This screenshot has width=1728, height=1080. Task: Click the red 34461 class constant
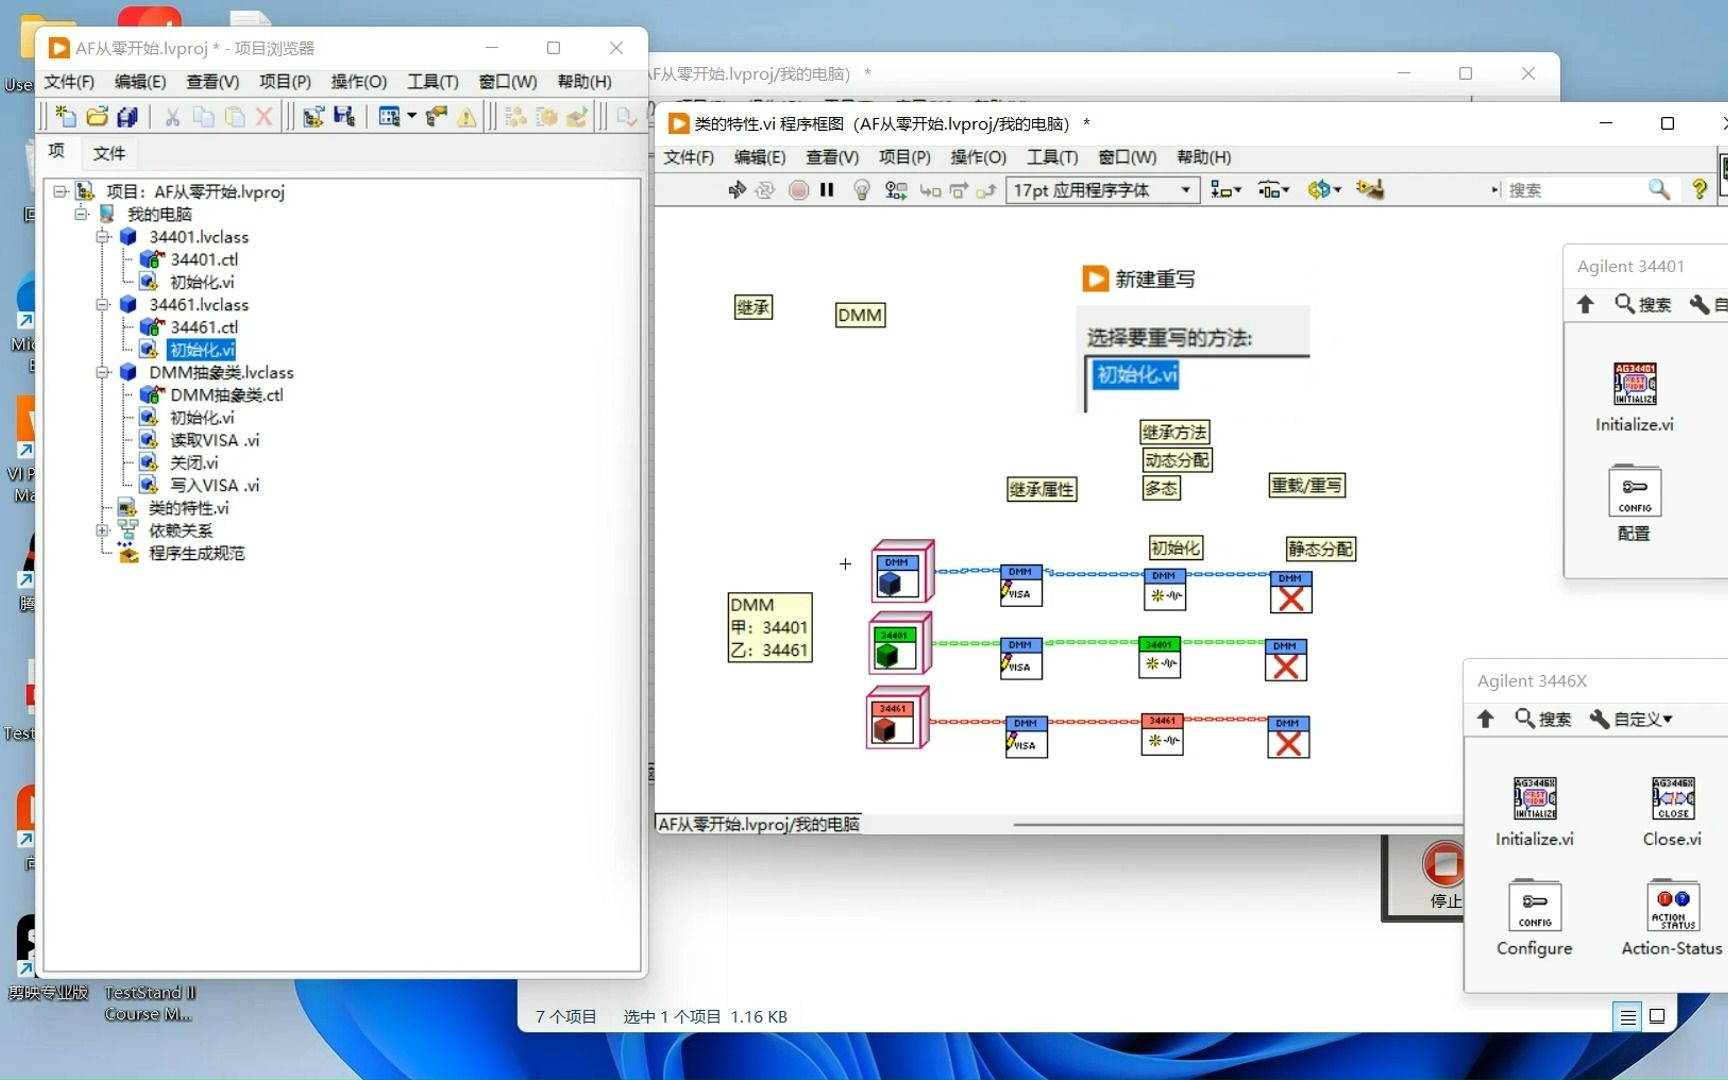tap(897, 717)
